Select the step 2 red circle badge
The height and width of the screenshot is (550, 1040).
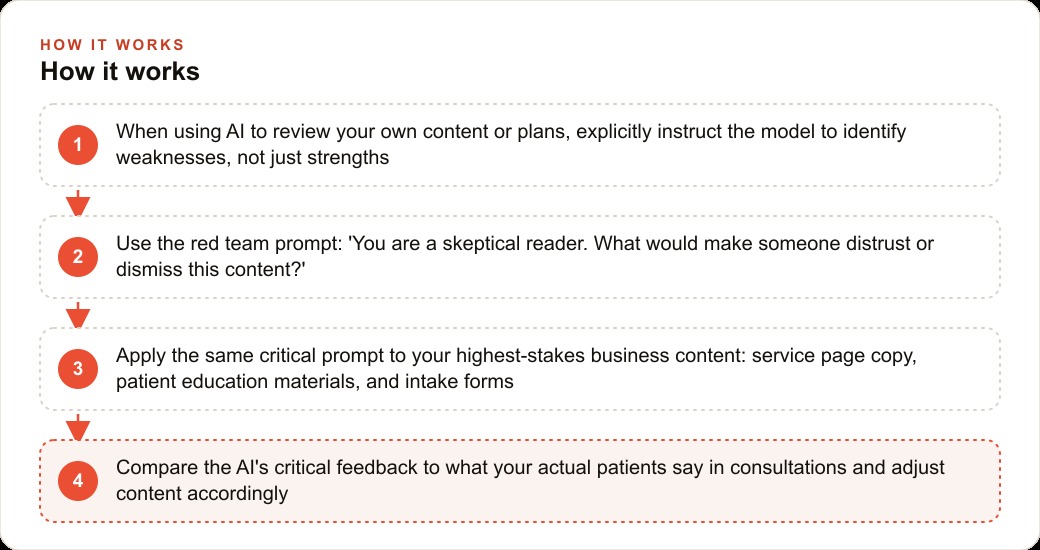(78, 257)
